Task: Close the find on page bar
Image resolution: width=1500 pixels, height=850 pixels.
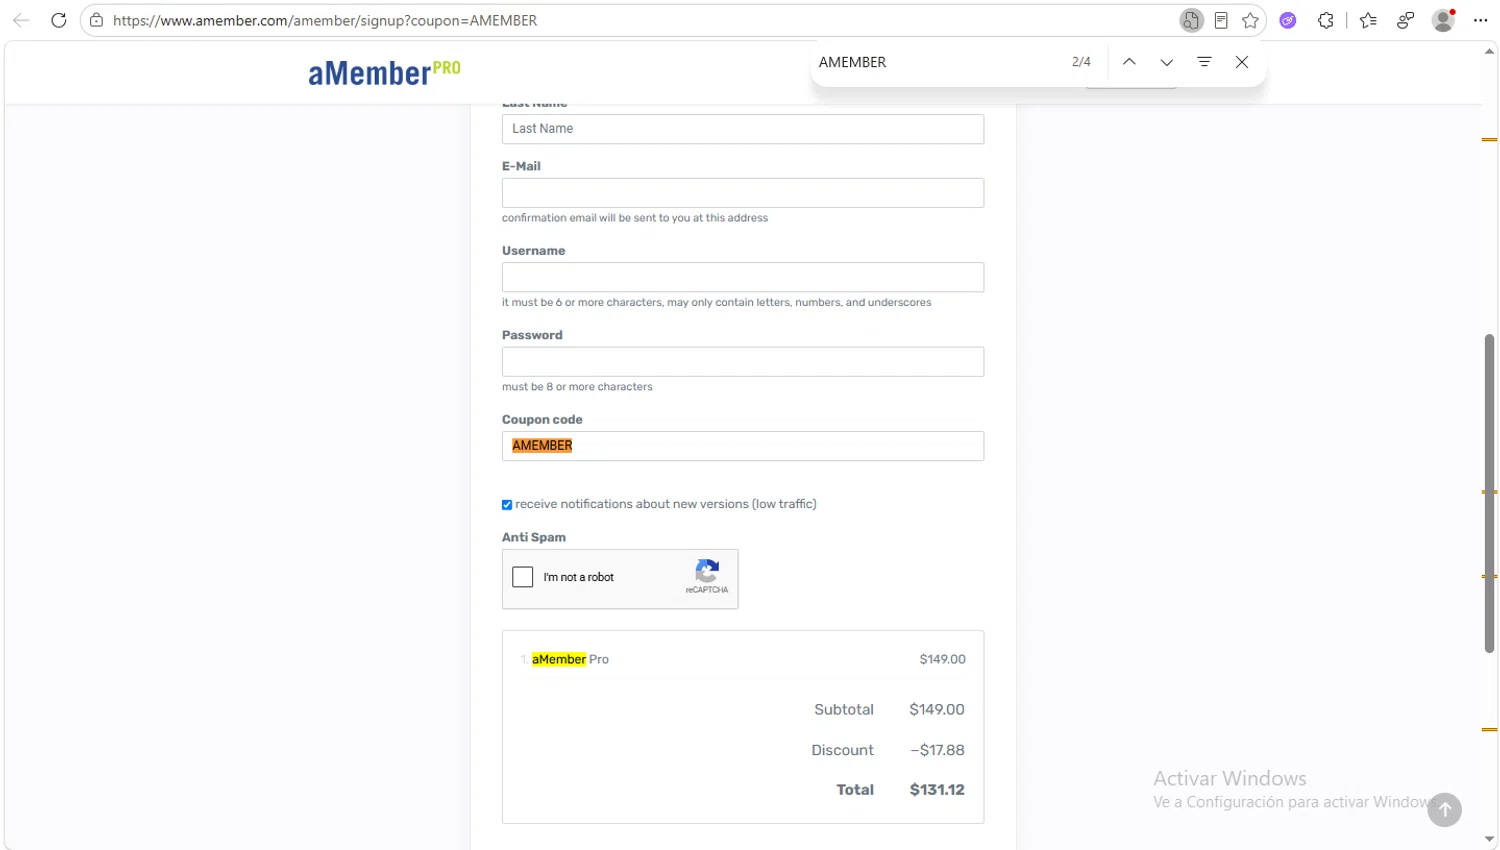Action: pyautogui.click(x=1242, y=62)
